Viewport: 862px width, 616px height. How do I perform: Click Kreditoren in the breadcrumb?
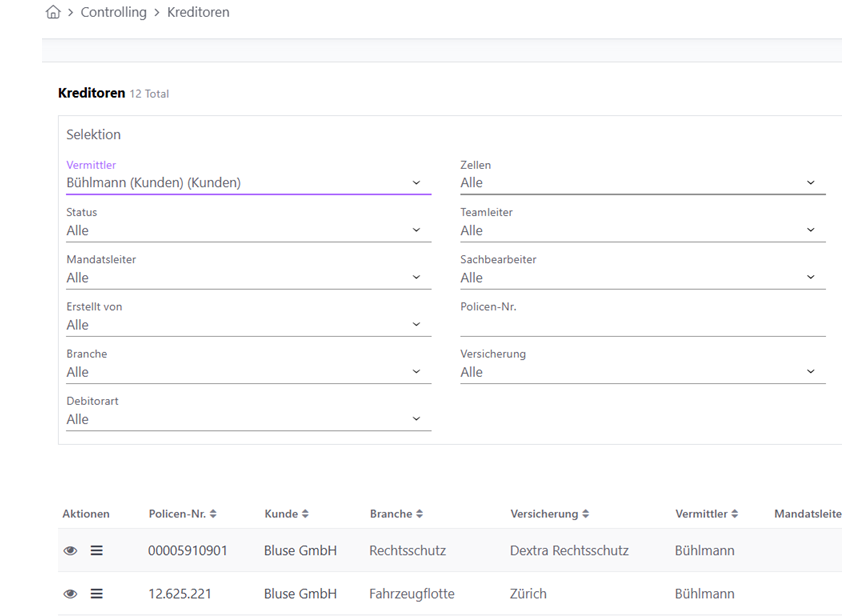point(196,13)
